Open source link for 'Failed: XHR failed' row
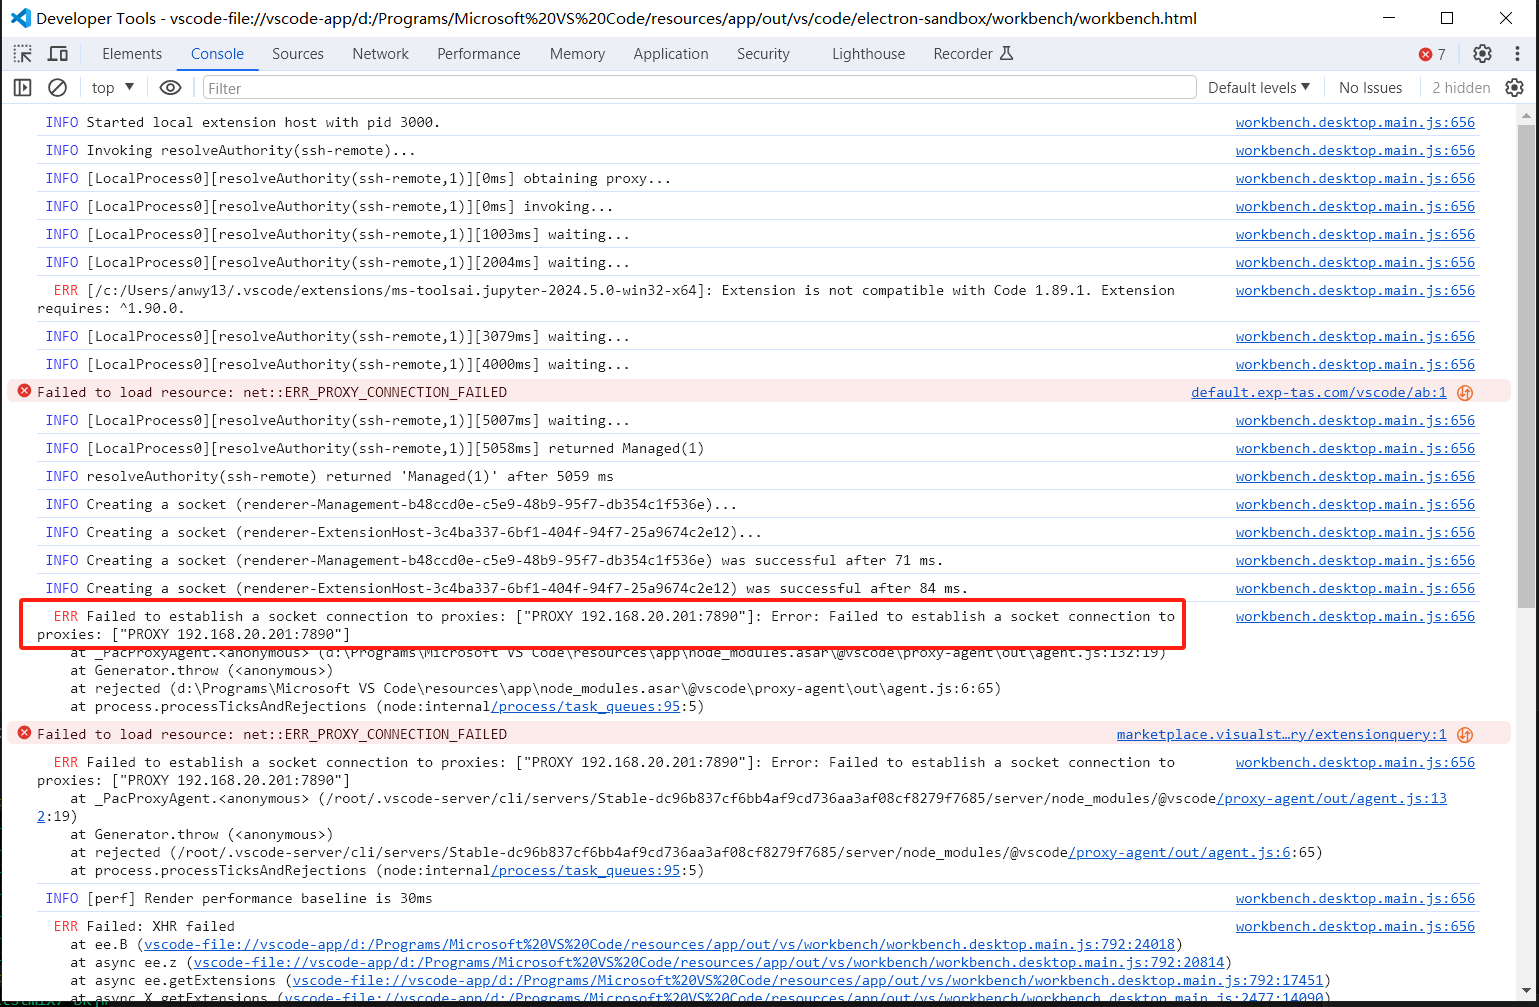The image size is (1539, 1007). pos(1355,926)
